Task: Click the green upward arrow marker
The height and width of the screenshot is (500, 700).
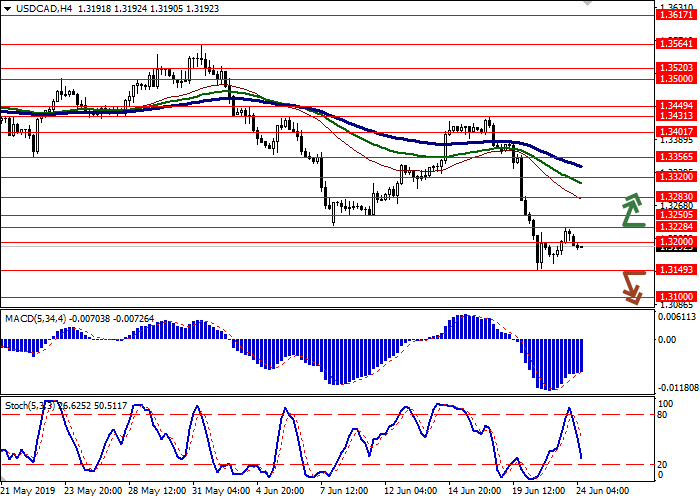Action: [632, 210]
